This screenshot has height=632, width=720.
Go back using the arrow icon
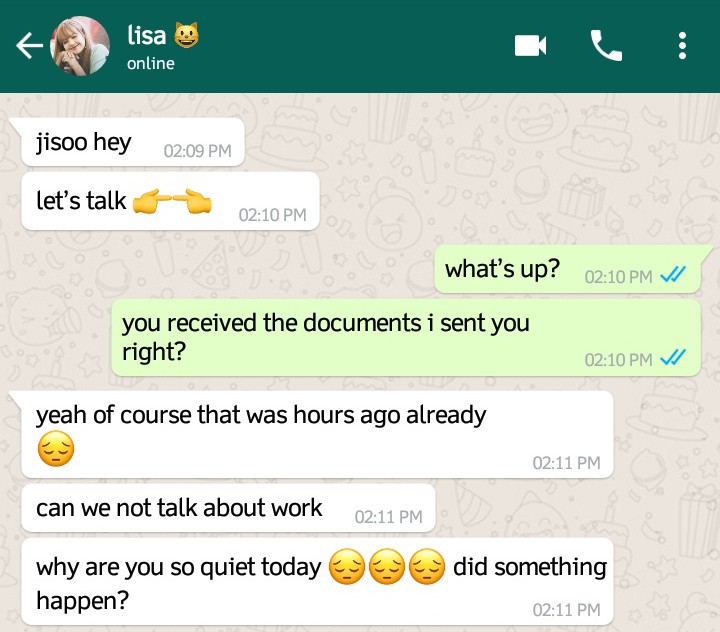(x=29, y=45)
